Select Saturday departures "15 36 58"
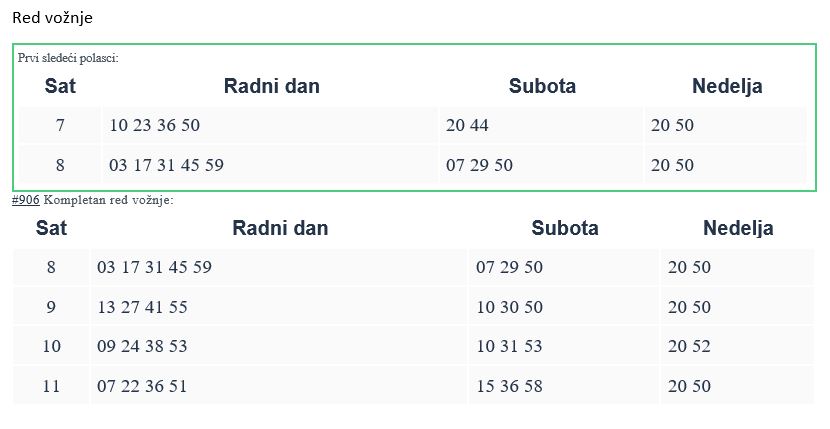 (x=509, y=386)
